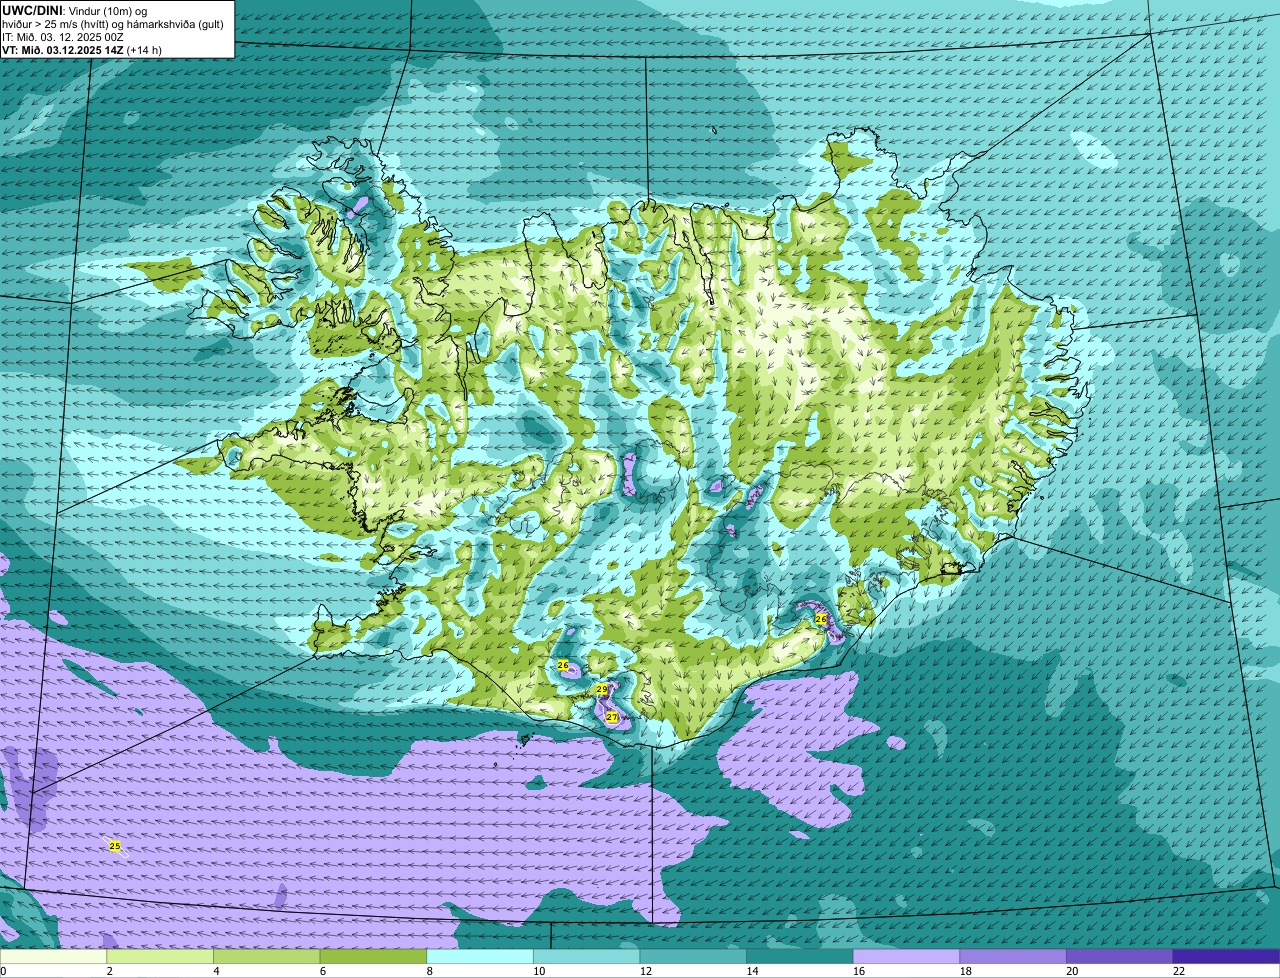Click the yellow '29' maximum gust label
This screenshot has width=1280, height=978.
[x=601, y=689]
